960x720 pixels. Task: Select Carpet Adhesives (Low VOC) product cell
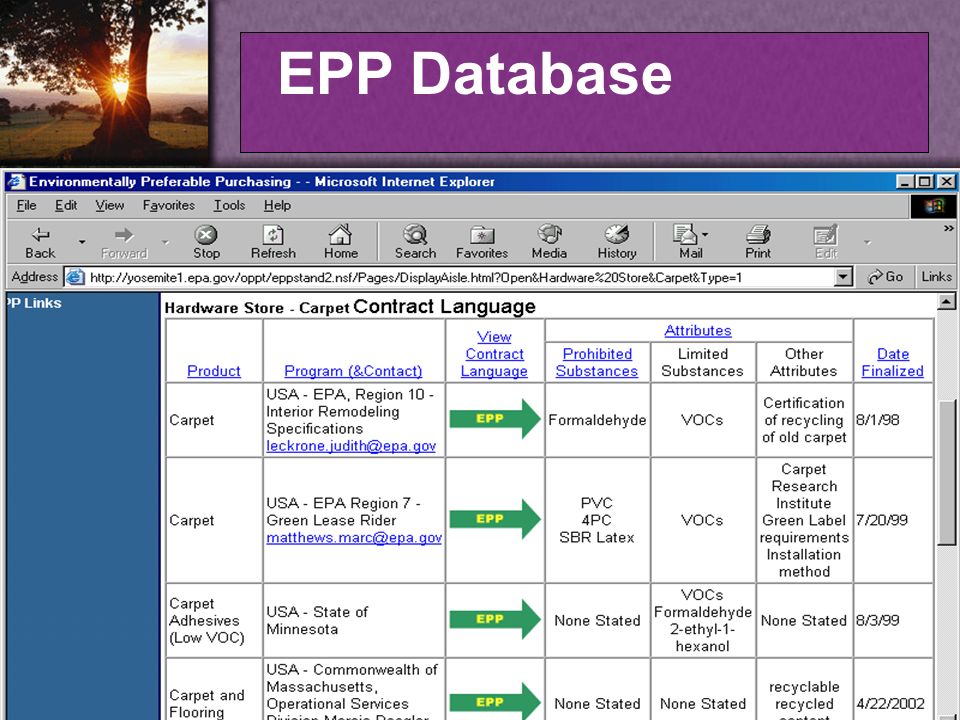214,620
